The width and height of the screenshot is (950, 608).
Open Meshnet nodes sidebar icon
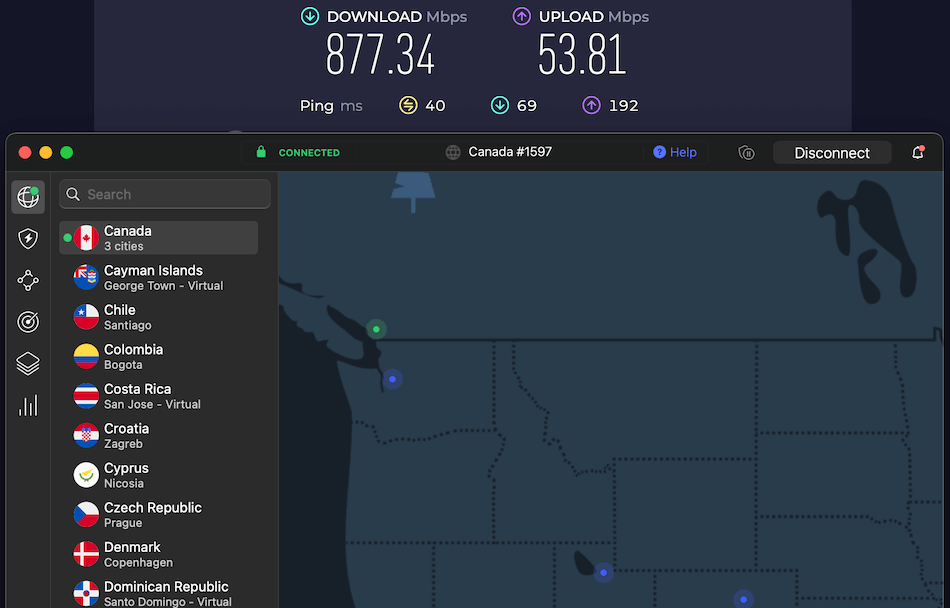pos(28,280)
